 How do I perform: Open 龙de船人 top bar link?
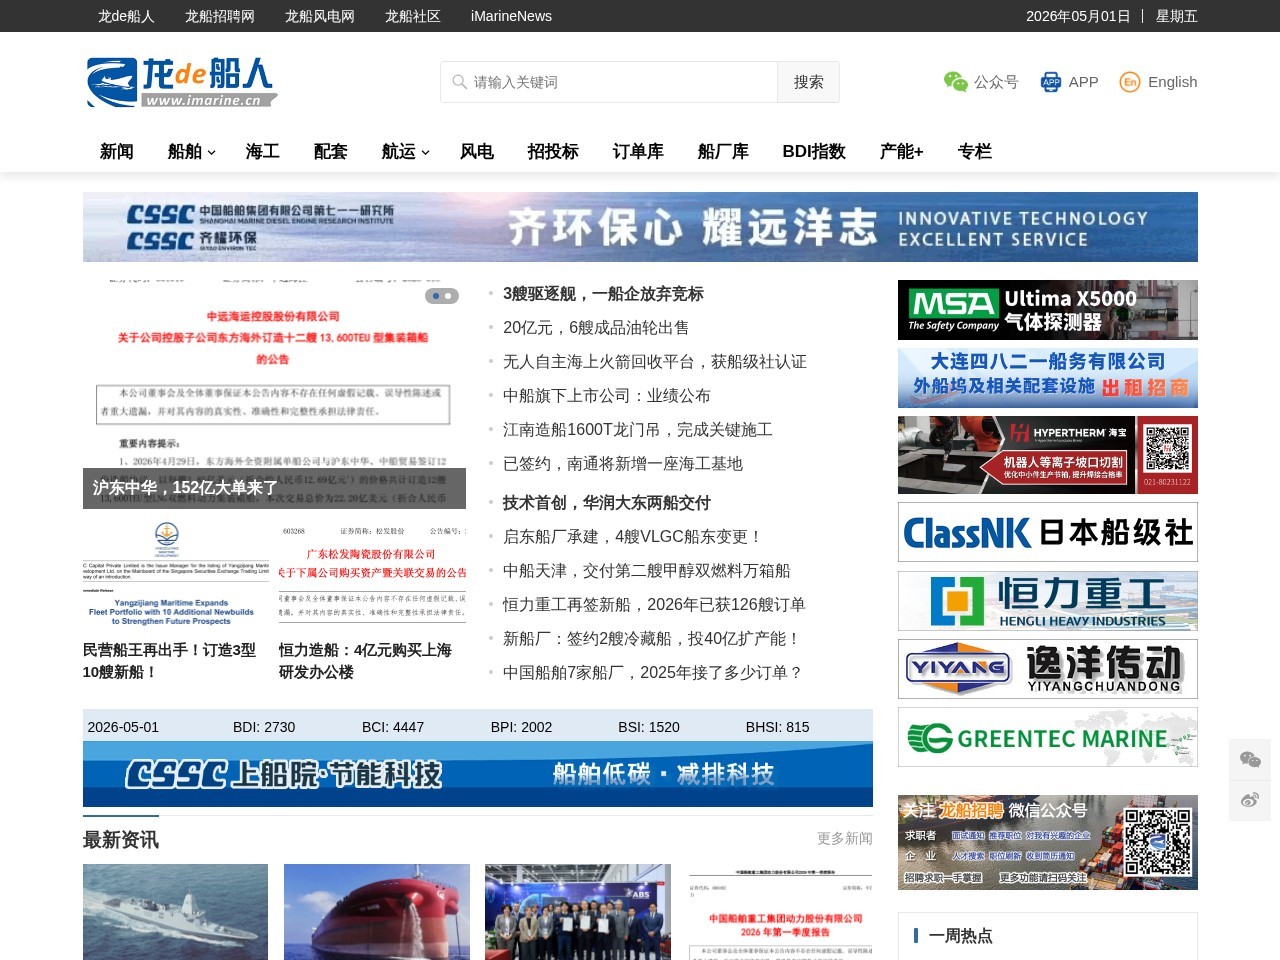click(x=126, y=16)
